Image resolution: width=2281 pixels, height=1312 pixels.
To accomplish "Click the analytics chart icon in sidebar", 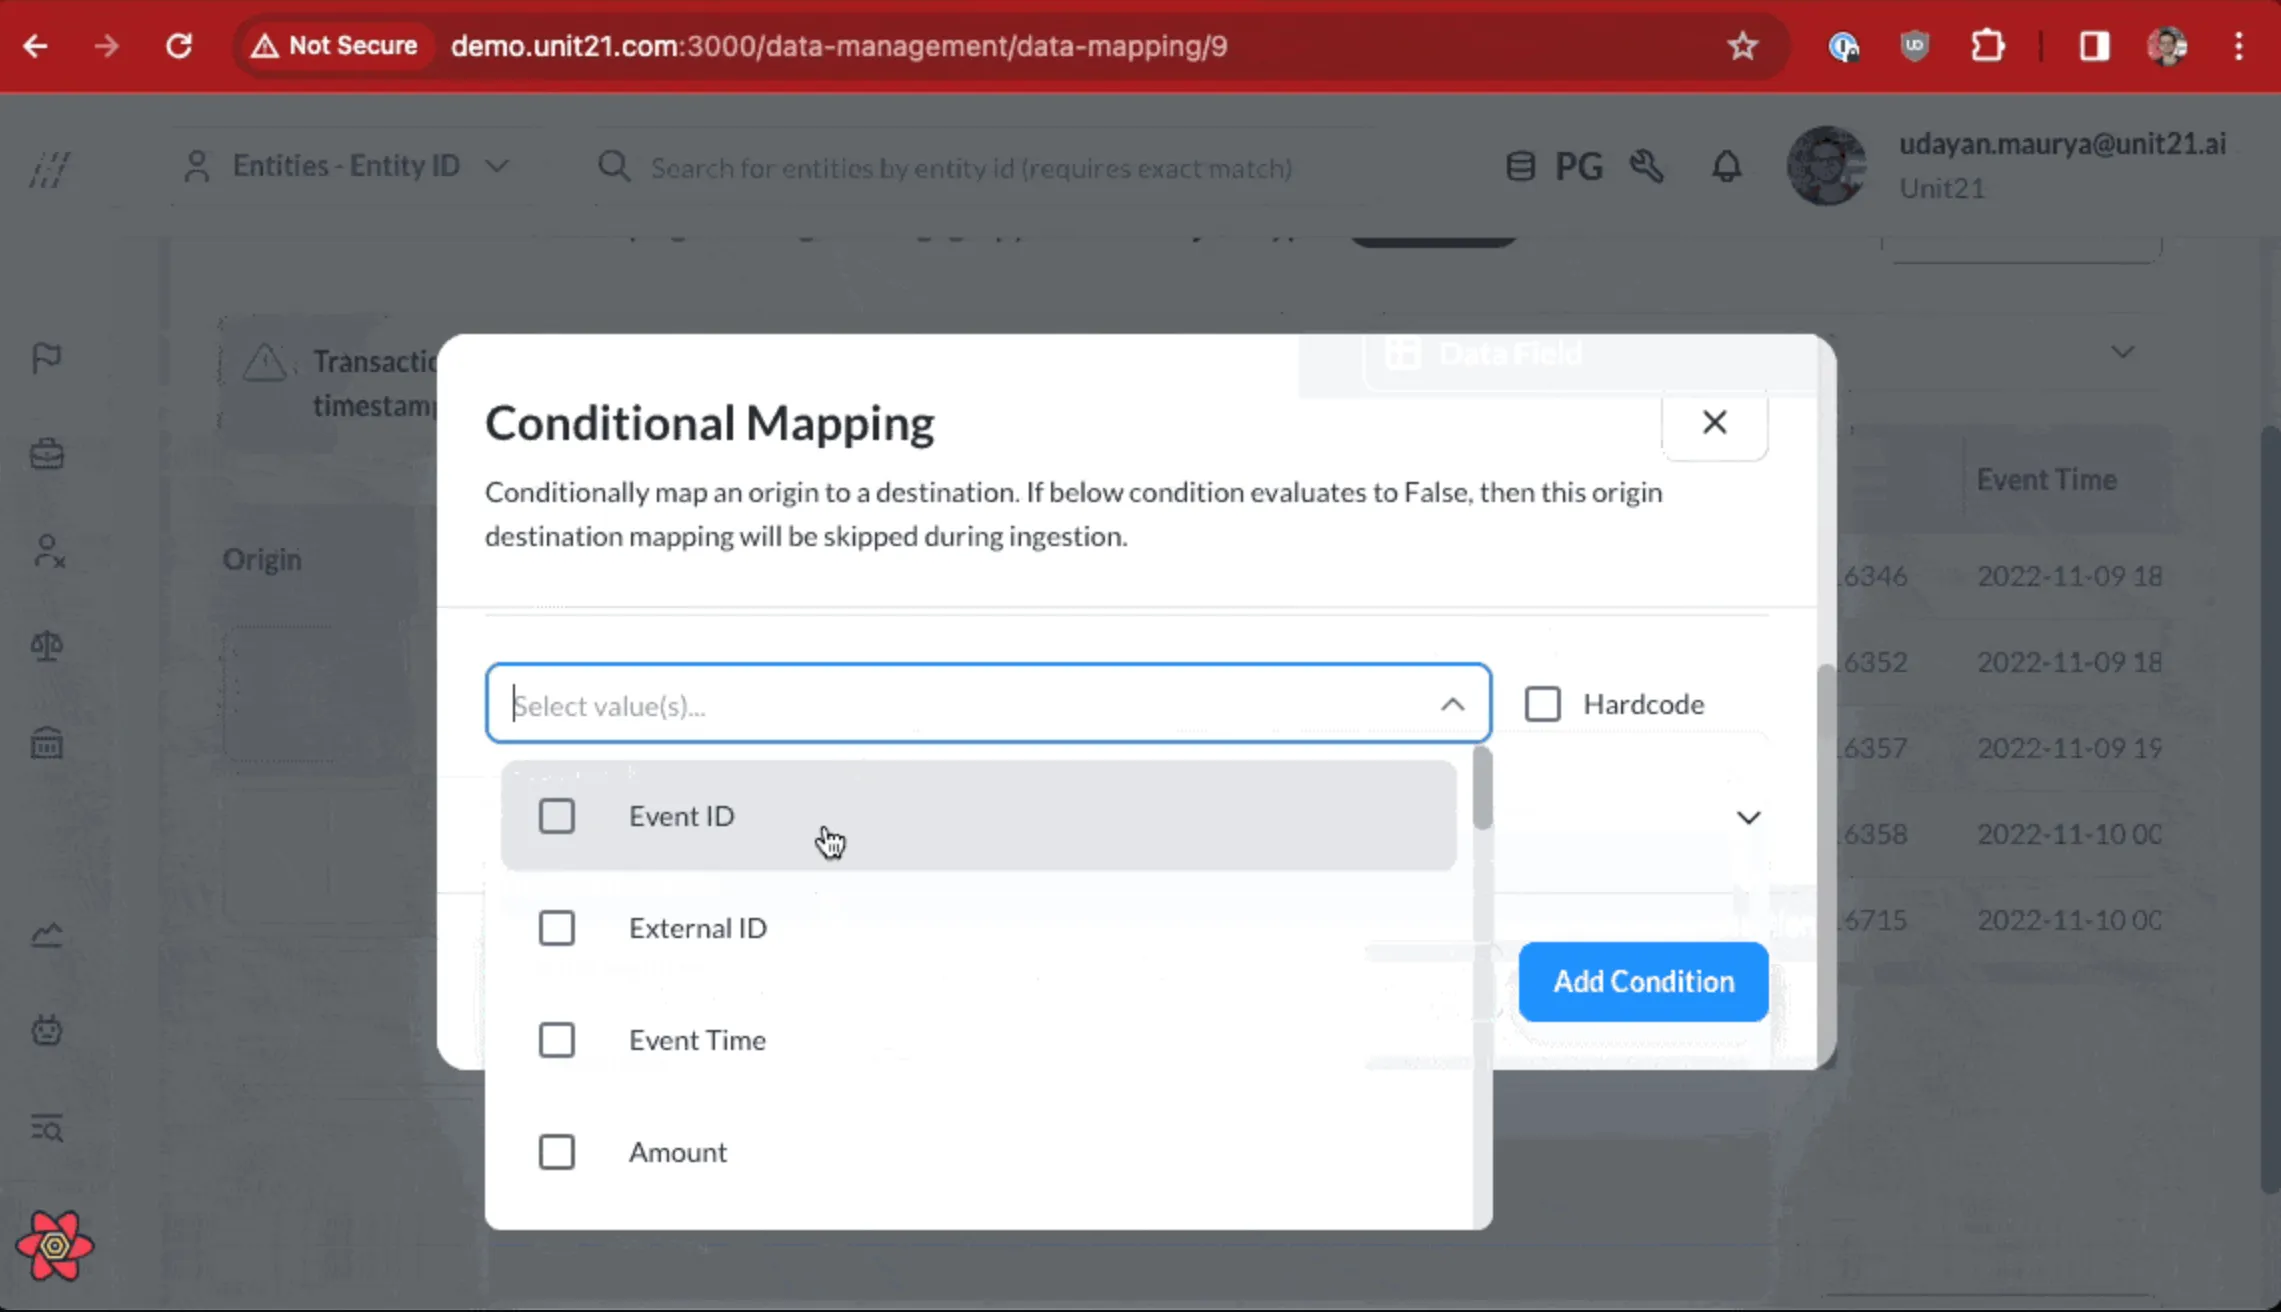I will point(47,935).
